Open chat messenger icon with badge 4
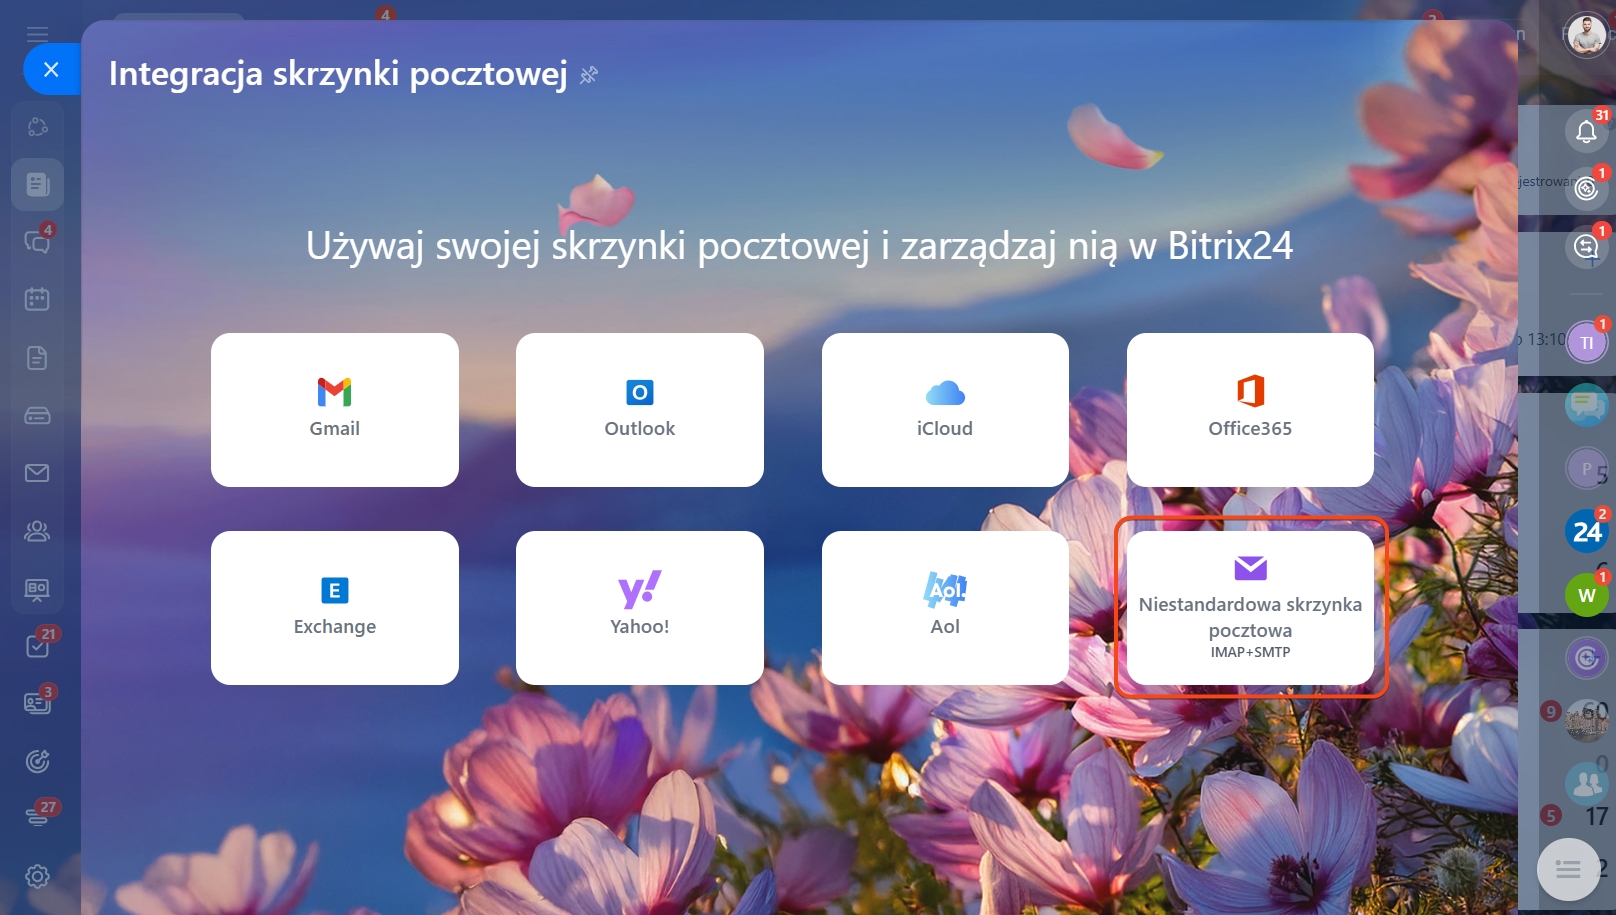Viewport: 1616px width, 915px height. point(37,241)
